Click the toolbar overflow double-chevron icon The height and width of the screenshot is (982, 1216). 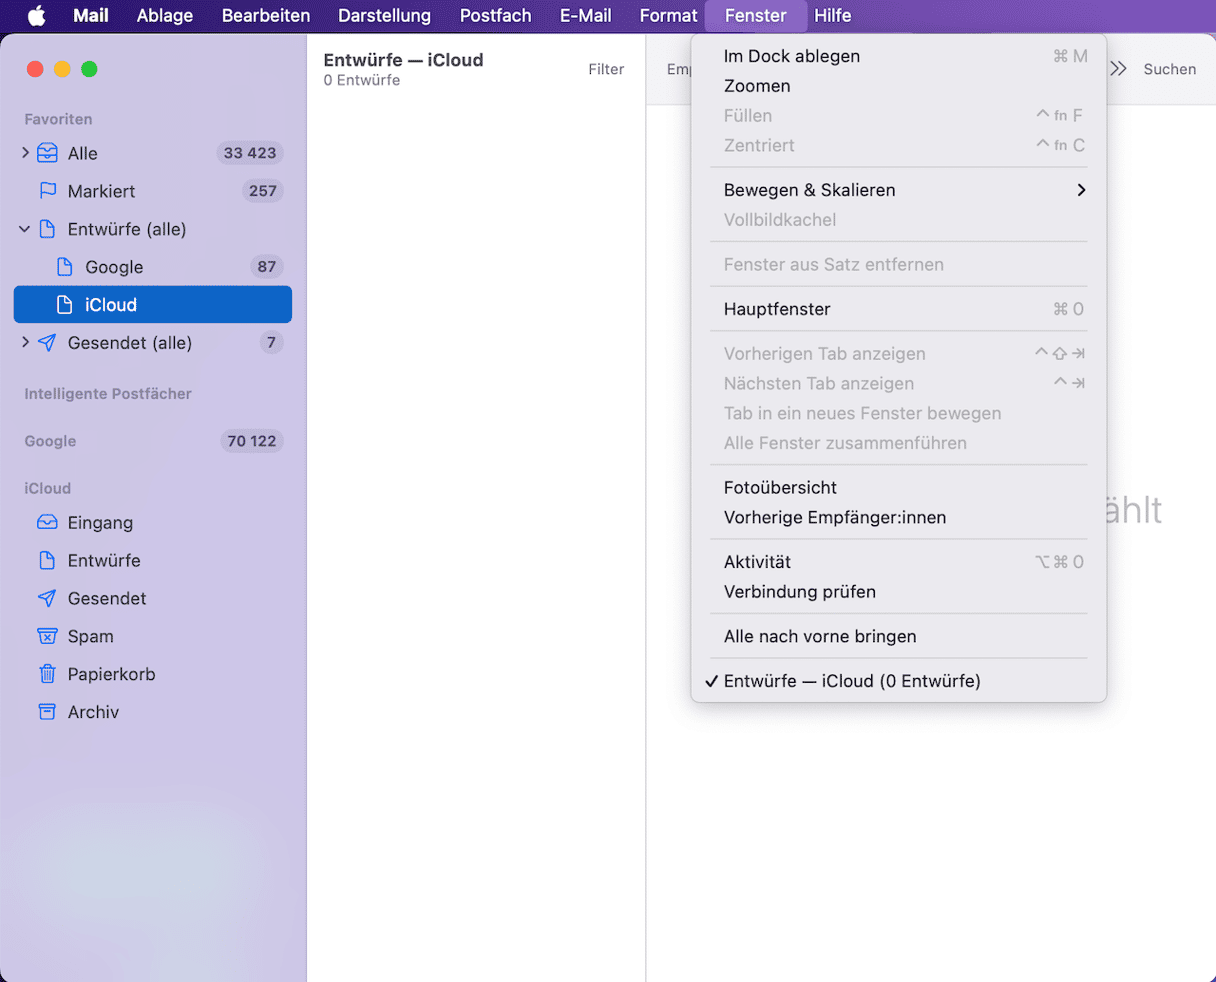pos(1118,69)
